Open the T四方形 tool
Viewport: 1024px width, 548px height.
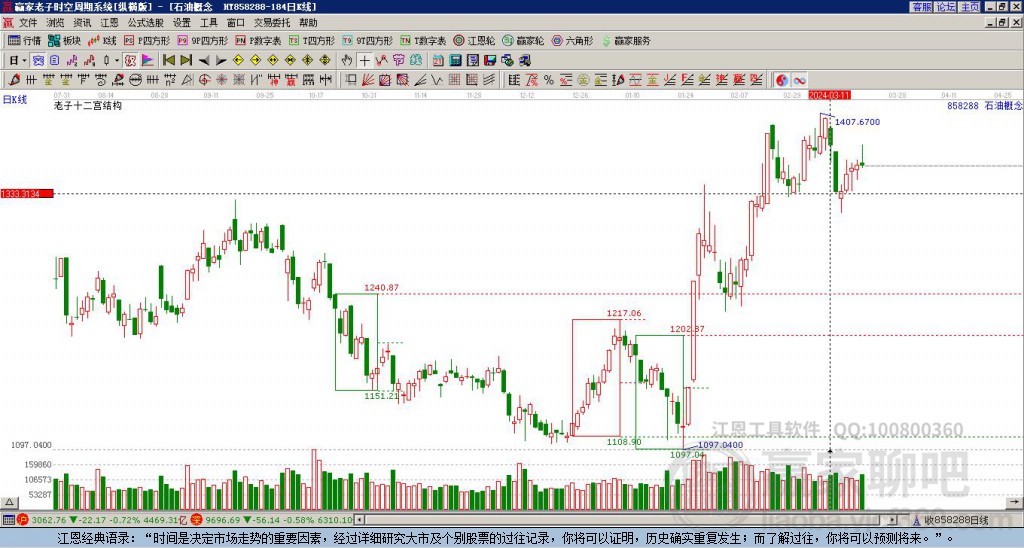(x=312, y=40)
